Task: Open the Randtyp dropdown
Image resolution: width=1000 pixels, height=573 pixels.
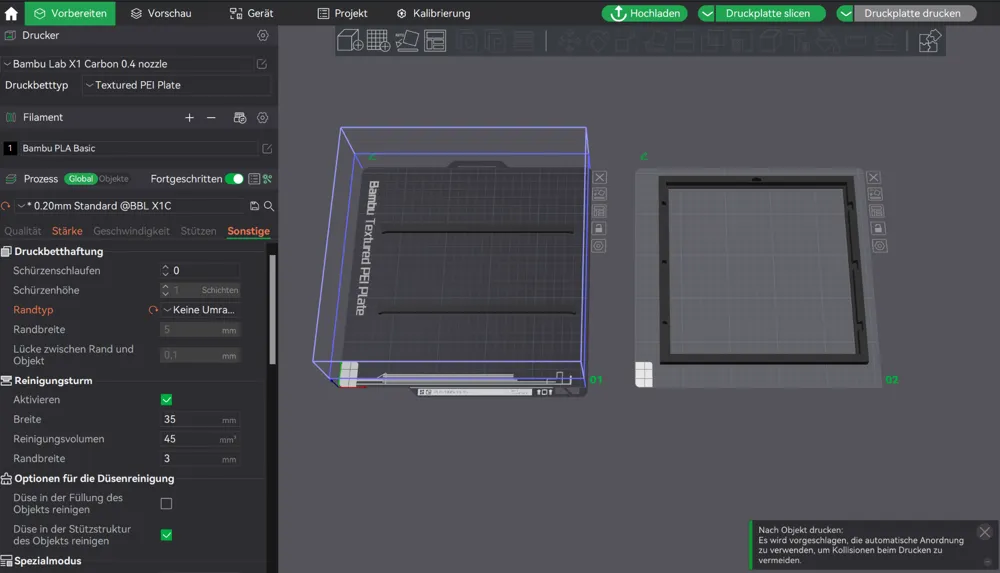Action: coord(200,310)
